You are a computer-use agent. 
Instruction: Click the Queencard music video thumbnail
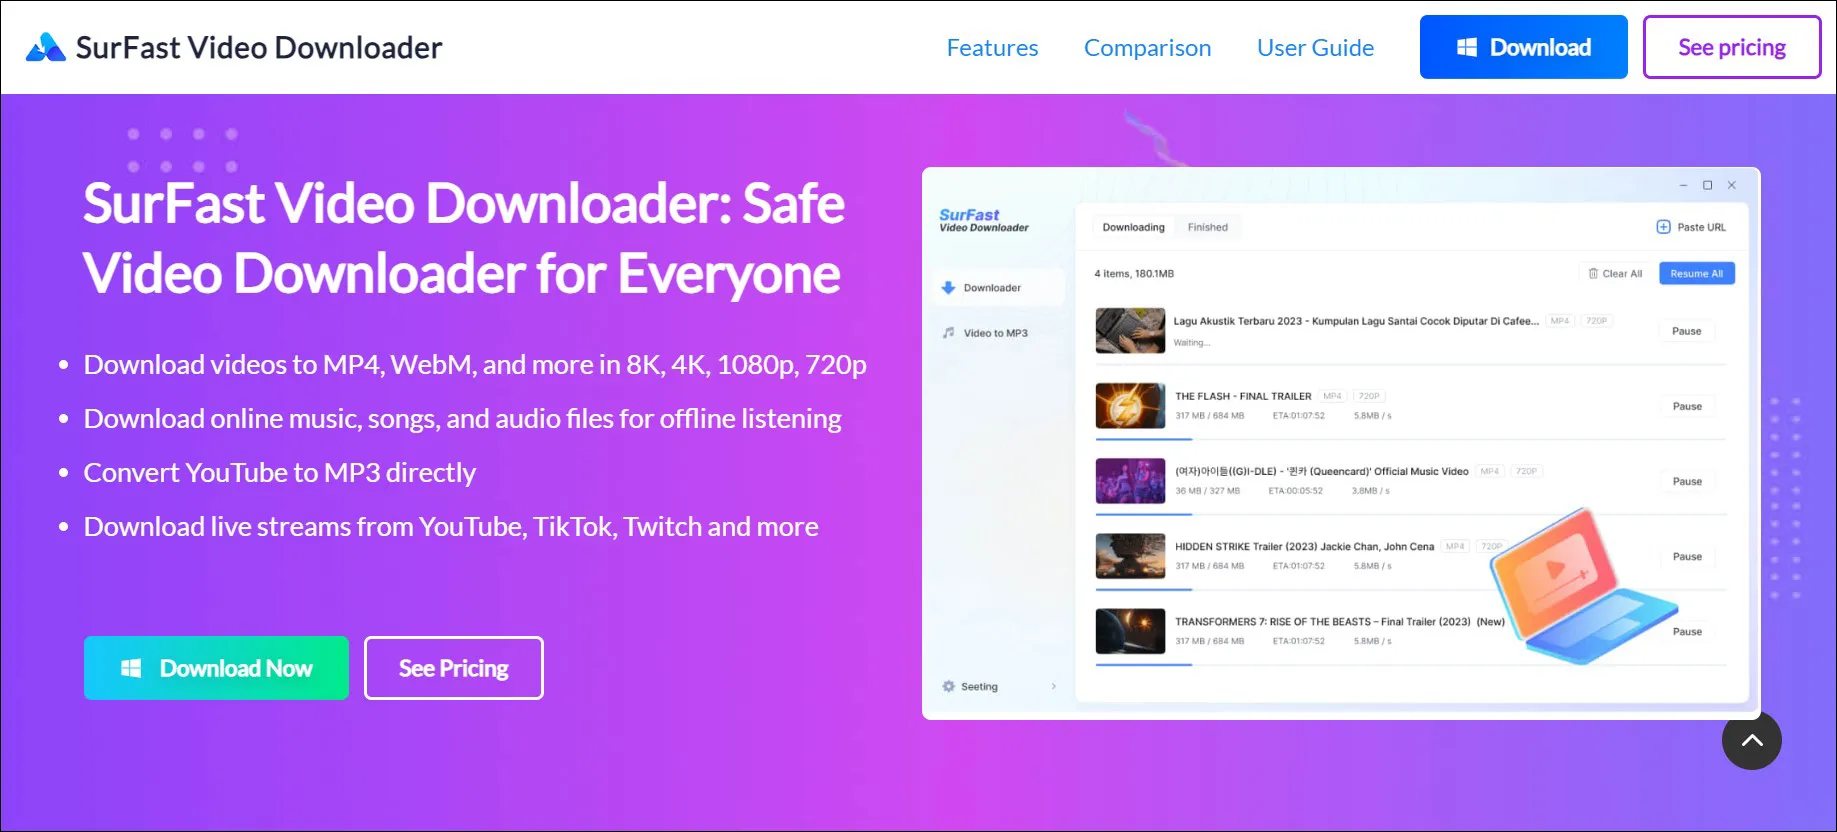(x=1130, y=481)
